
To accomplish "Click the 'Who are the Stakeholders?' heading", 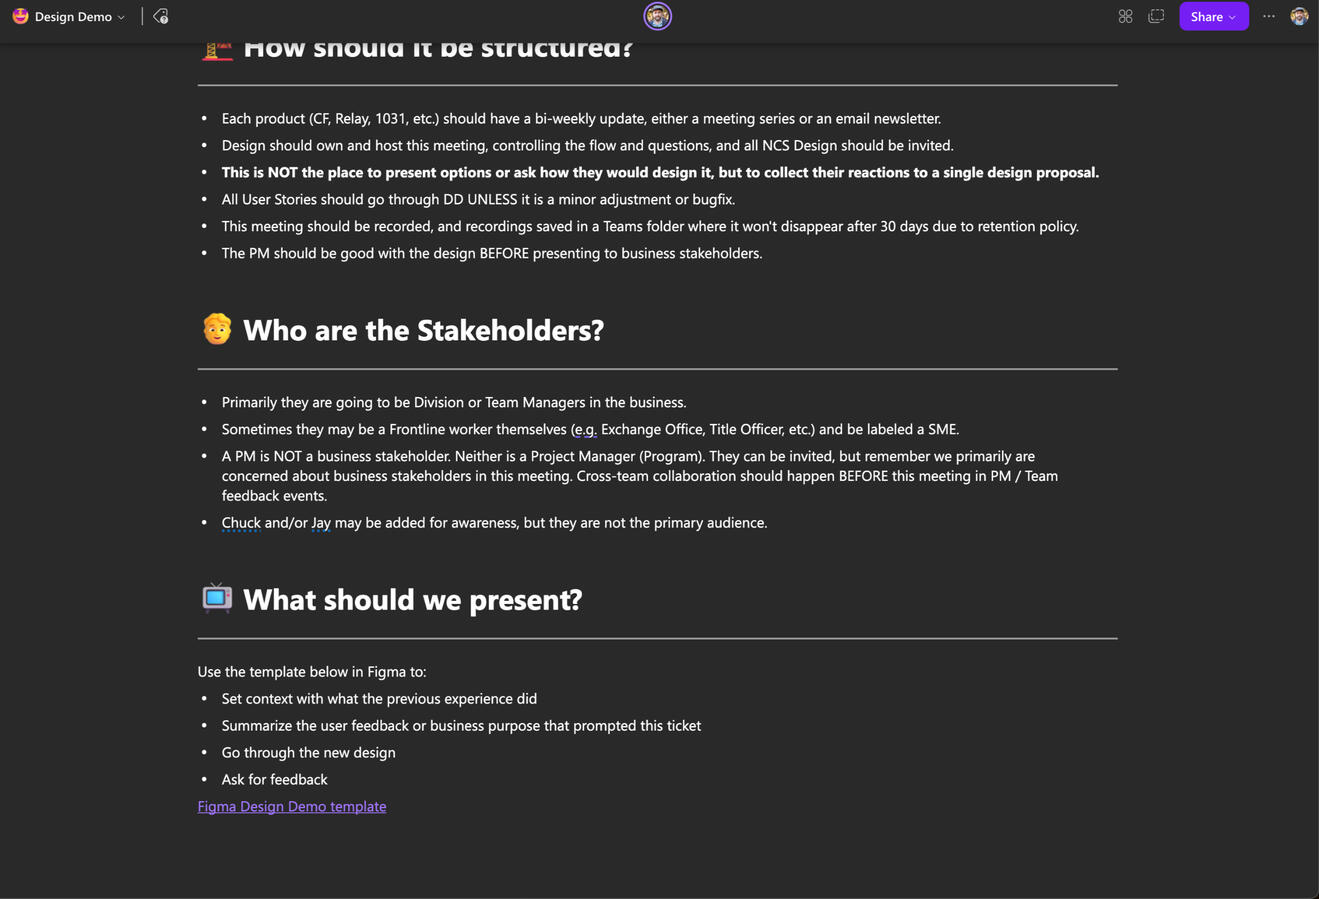I will tap(423, 330).
